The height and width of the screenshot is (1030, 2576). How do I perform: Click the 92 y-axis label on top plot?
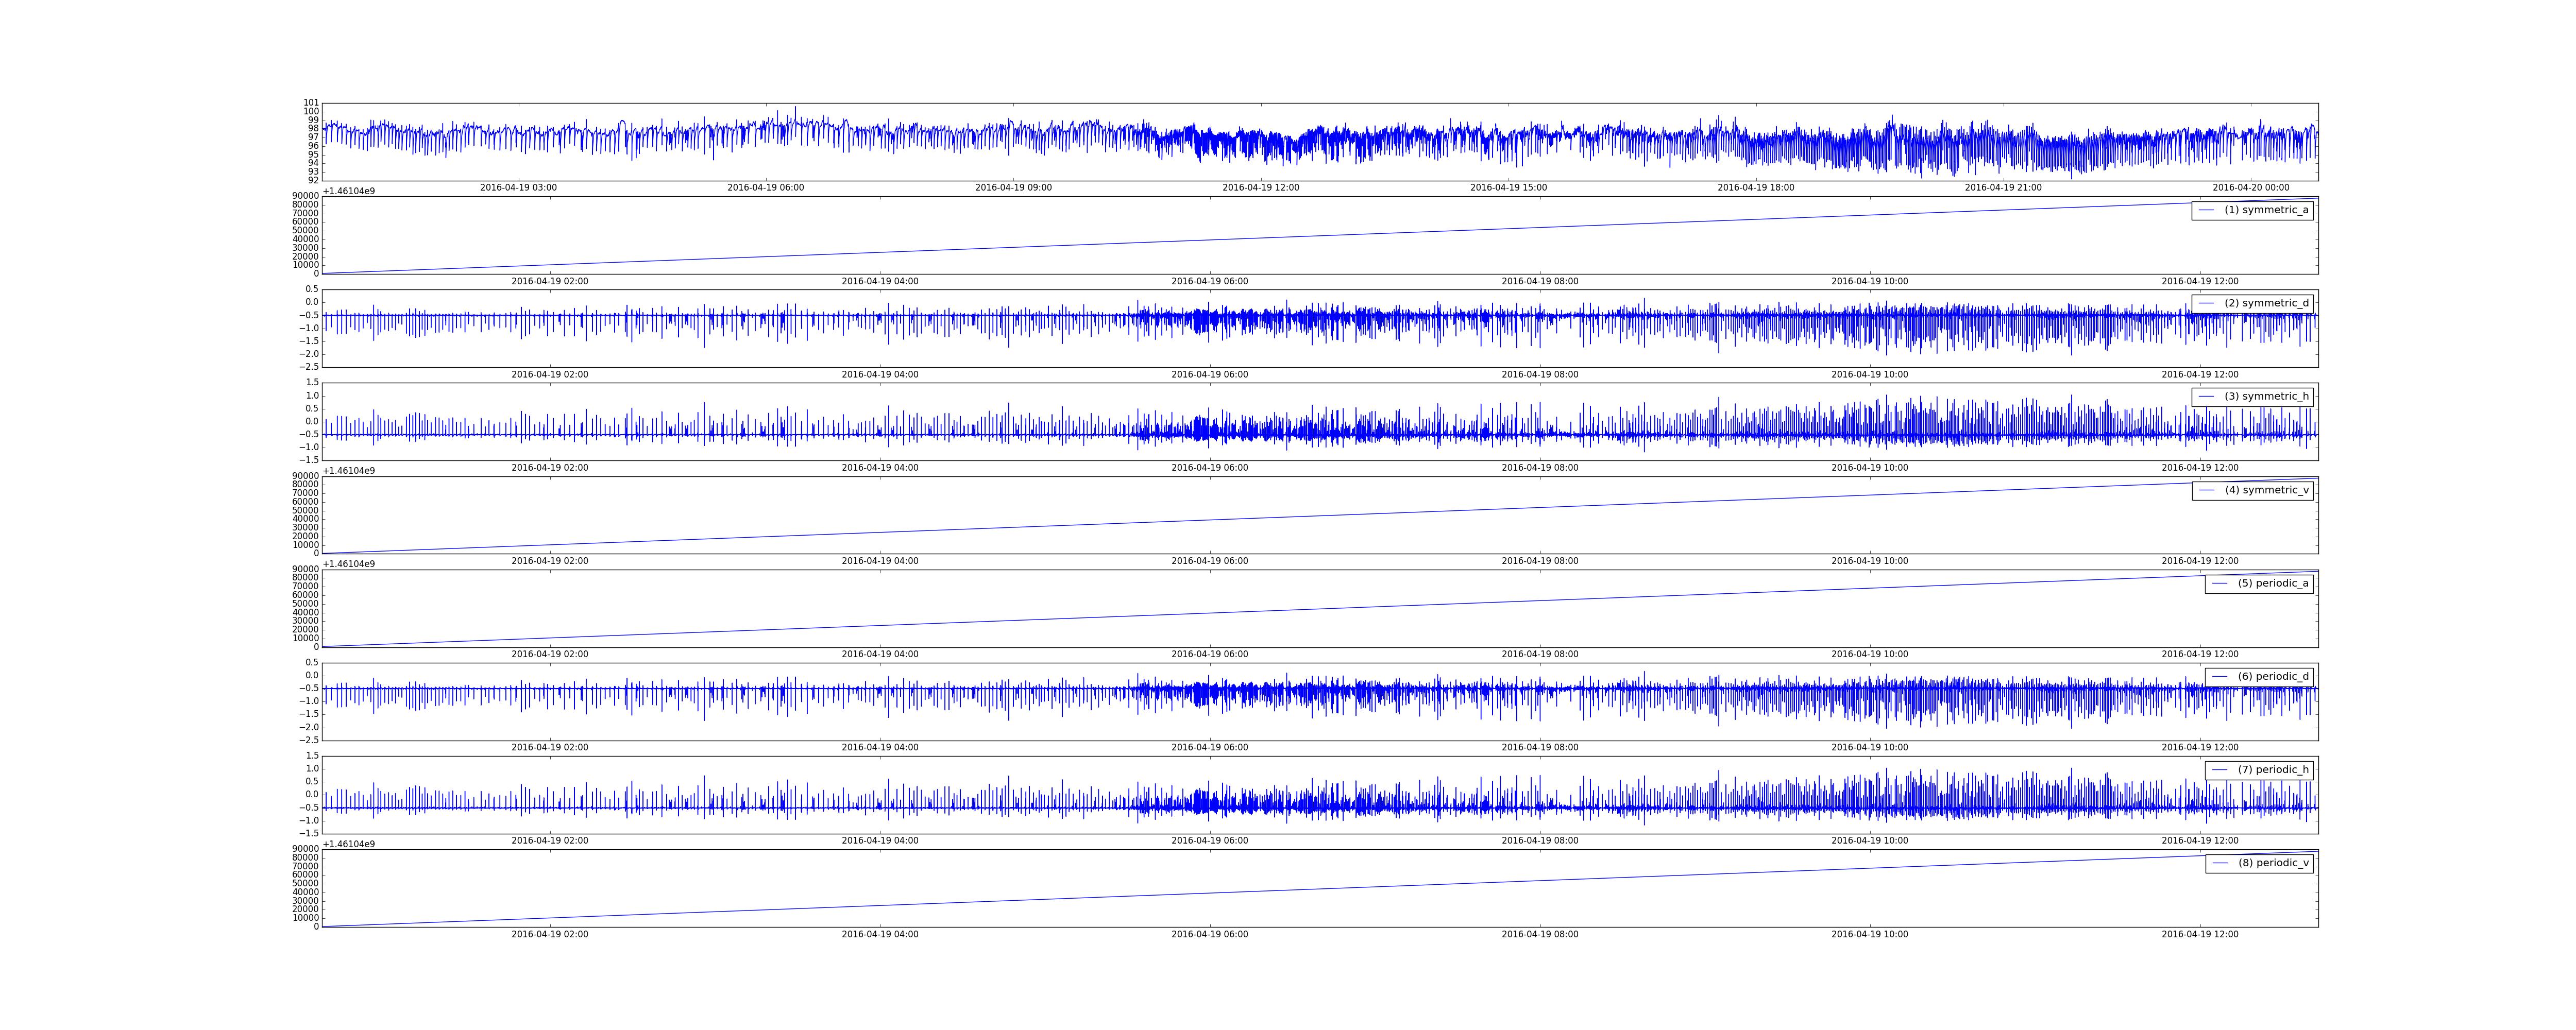click(313, 180)
